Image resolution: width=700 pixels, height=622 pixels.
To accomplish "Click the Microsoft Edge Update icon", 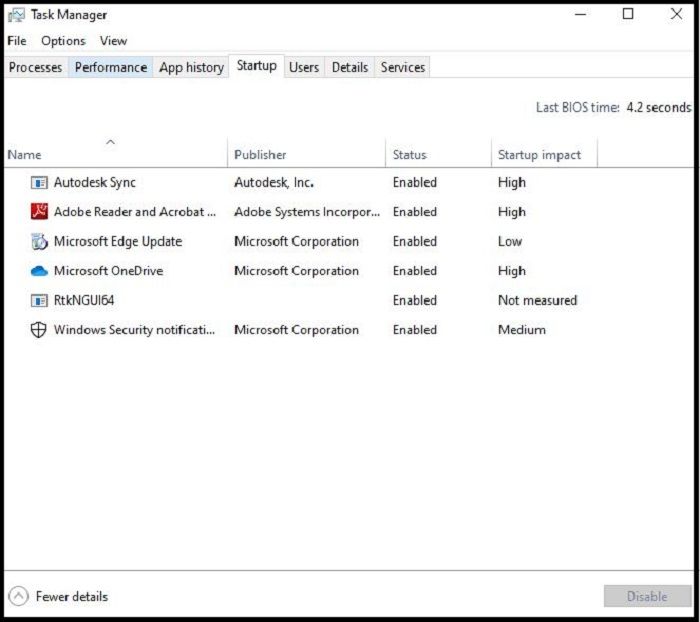I will (39, 242).
